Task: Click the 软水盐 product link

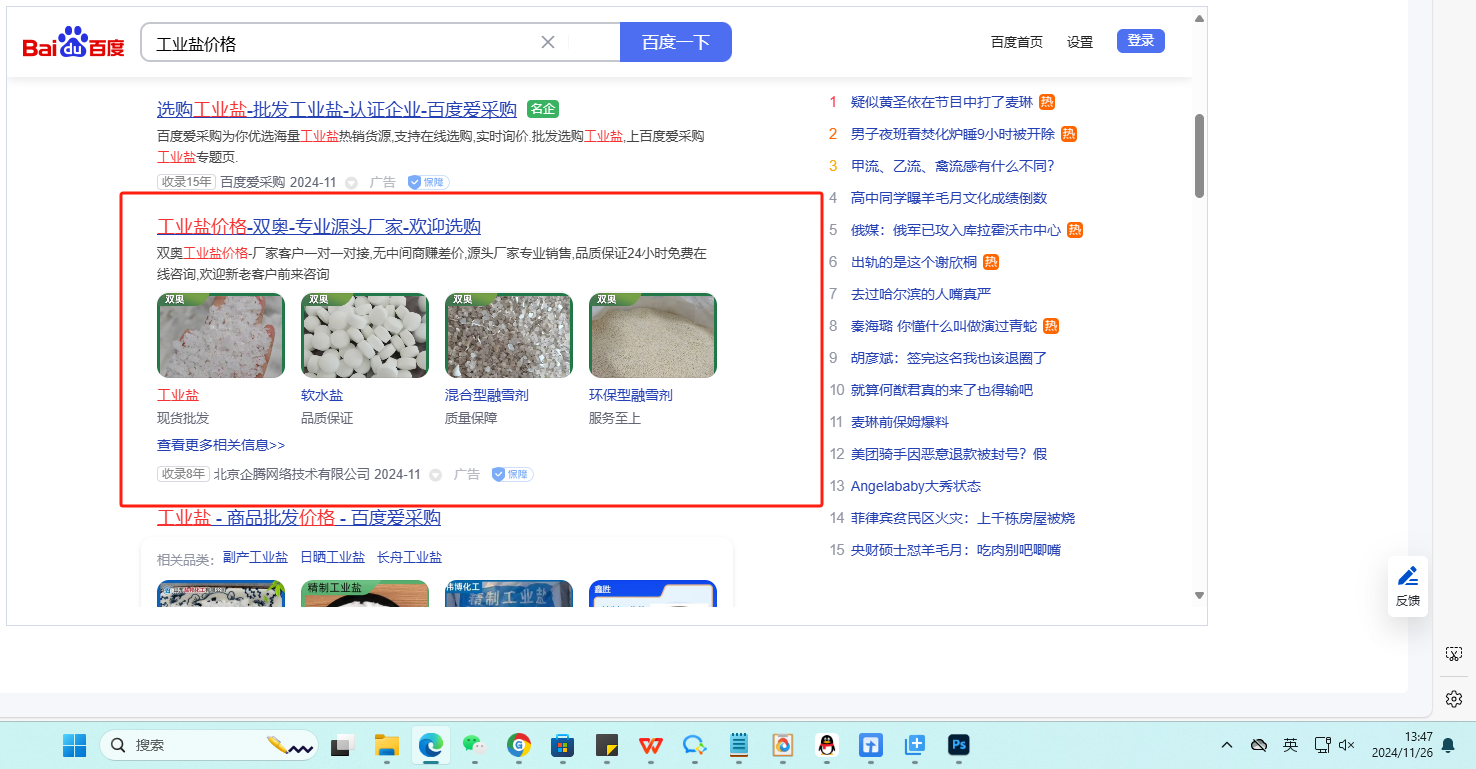Action: [x=322, y=395]
